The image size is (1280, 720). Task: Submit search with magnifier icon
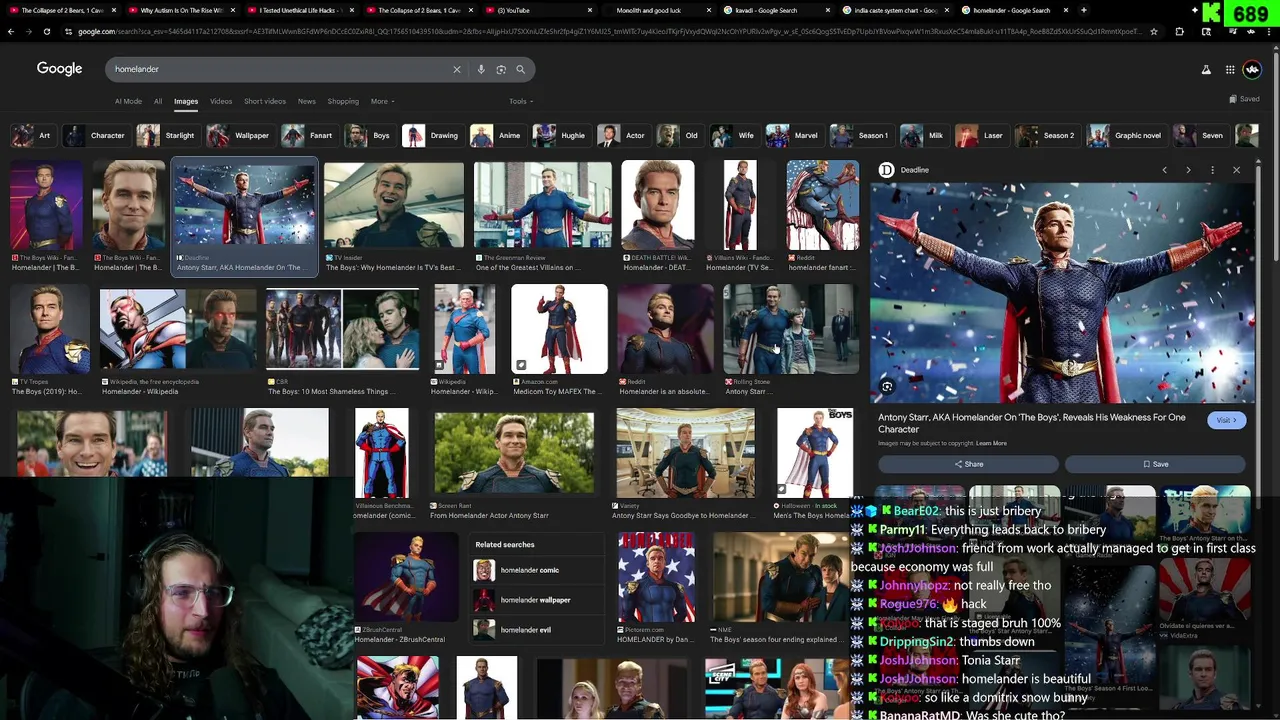tap(520, 69)
